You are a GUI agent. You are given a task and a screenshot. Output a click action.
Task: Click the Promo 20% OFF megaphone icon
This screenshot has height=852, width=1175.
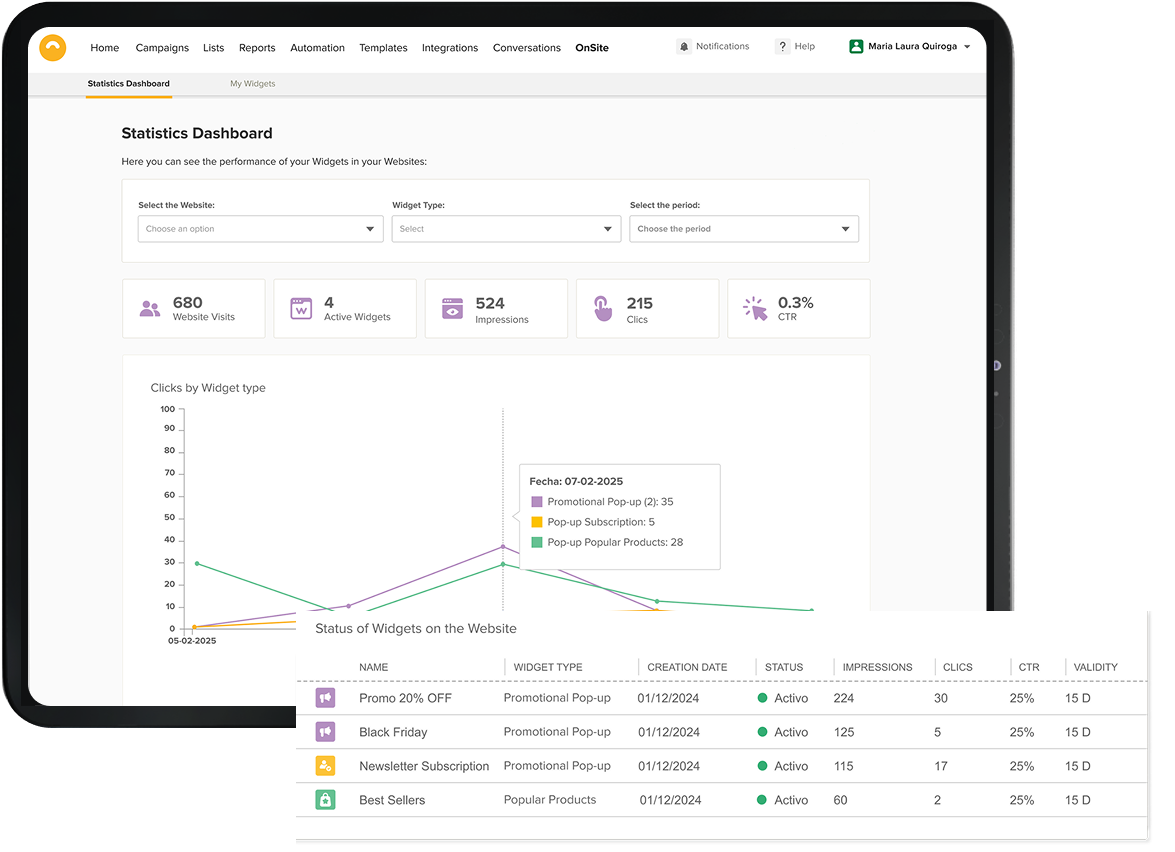coord(325,698)
